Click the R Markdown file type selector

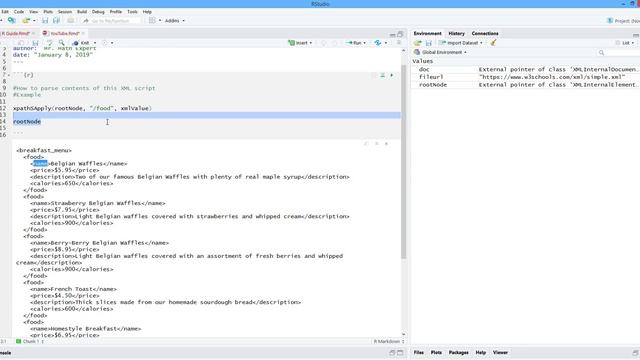point(389,341)
